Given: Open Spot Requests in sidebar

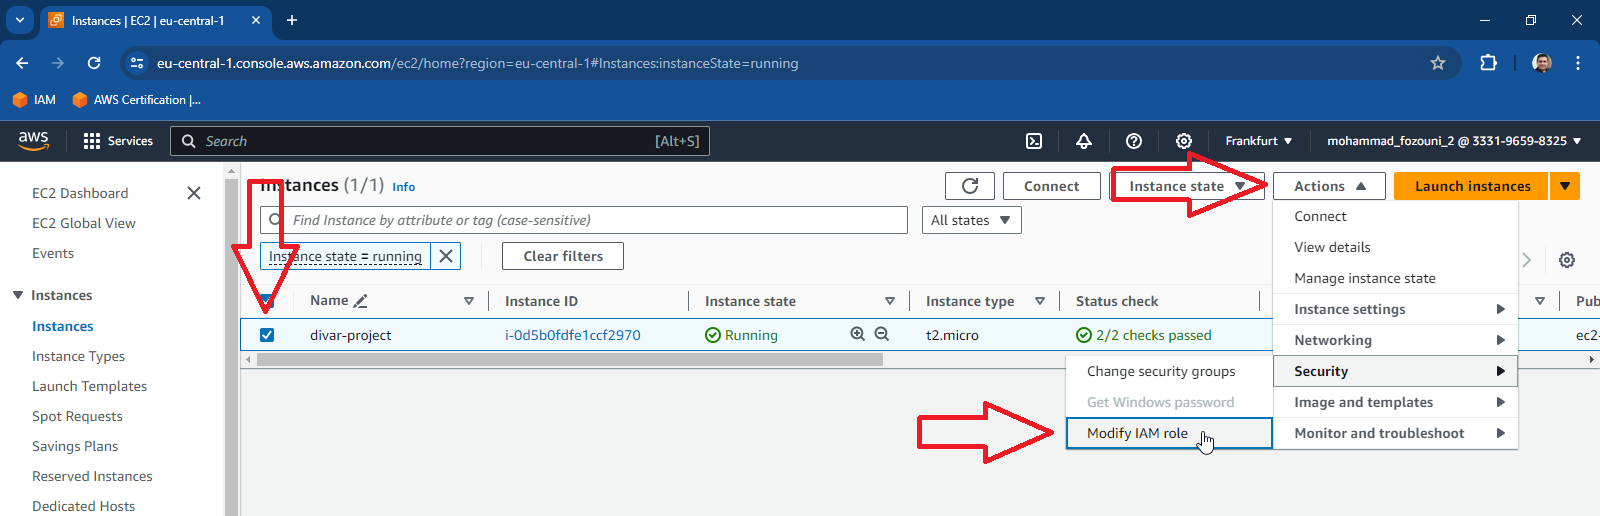Looking at the screenshot, I should (77, 416).
